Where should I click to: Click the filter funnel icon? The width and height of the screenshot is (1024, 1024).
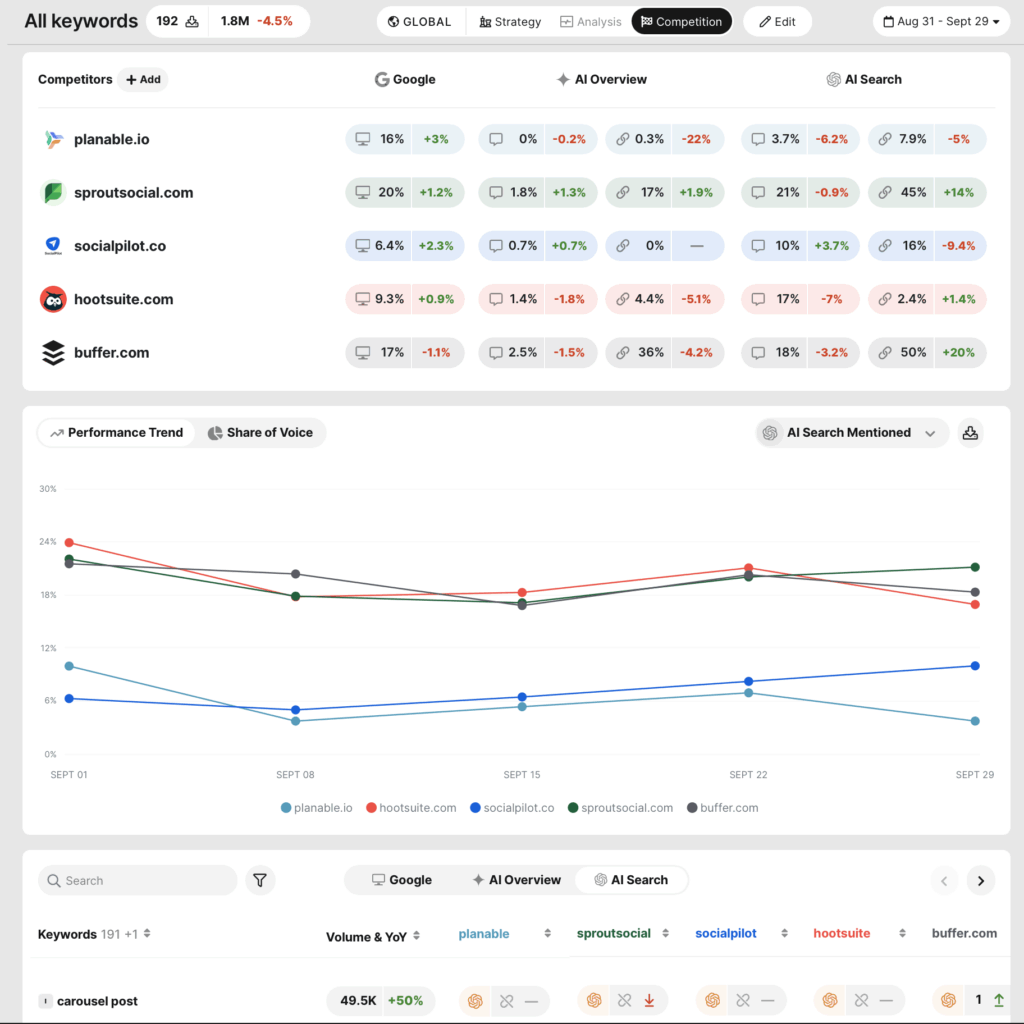pos(260,880)
